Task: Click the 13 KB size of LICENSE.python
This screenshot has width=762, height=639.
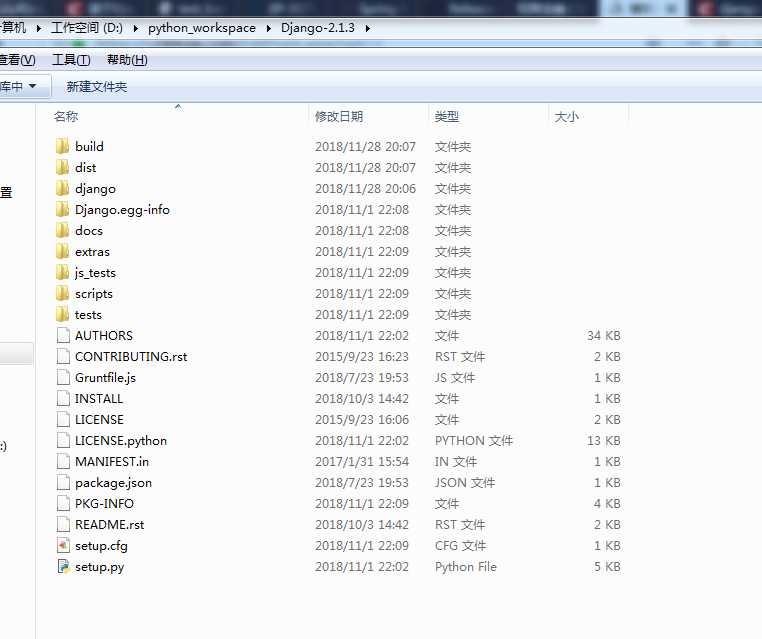Action: point(604,441)
